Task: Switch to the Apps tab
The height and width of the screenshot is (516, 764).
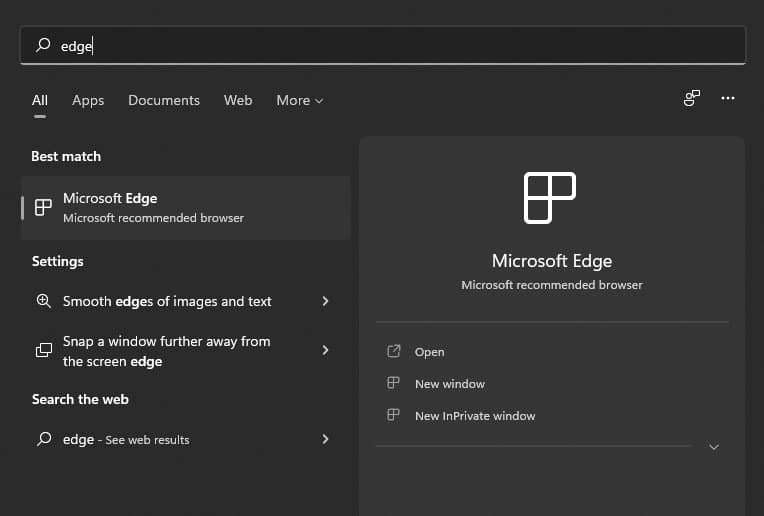Action: point(88,100)
